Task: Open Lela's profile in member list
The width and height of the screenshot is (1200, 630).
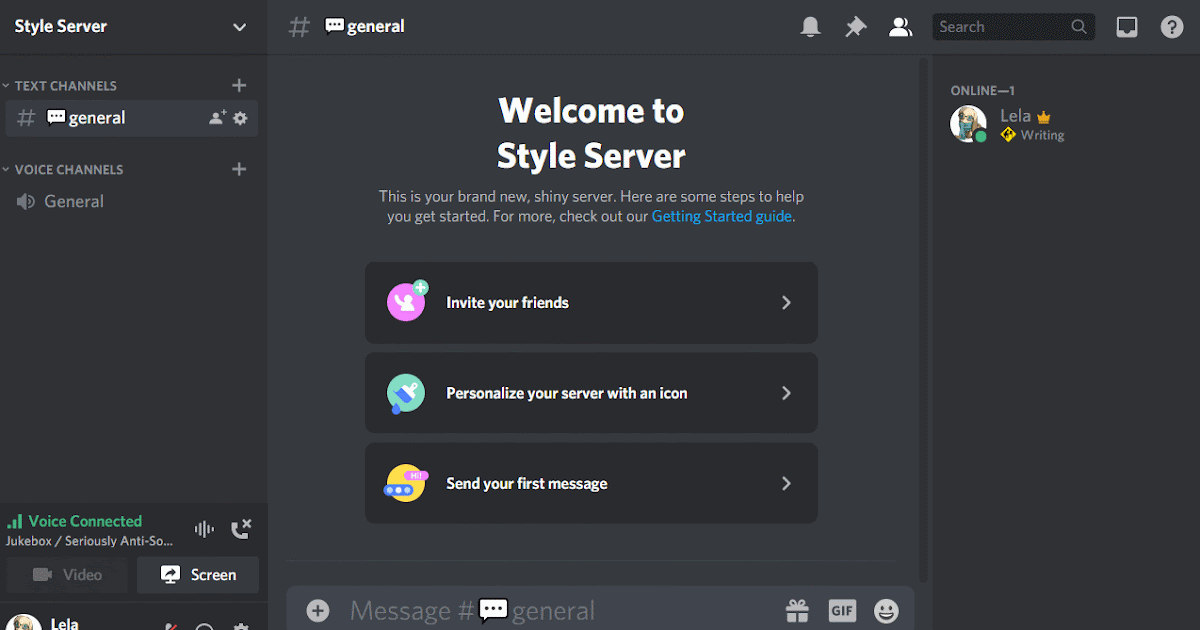Action: coord(1064,124)
